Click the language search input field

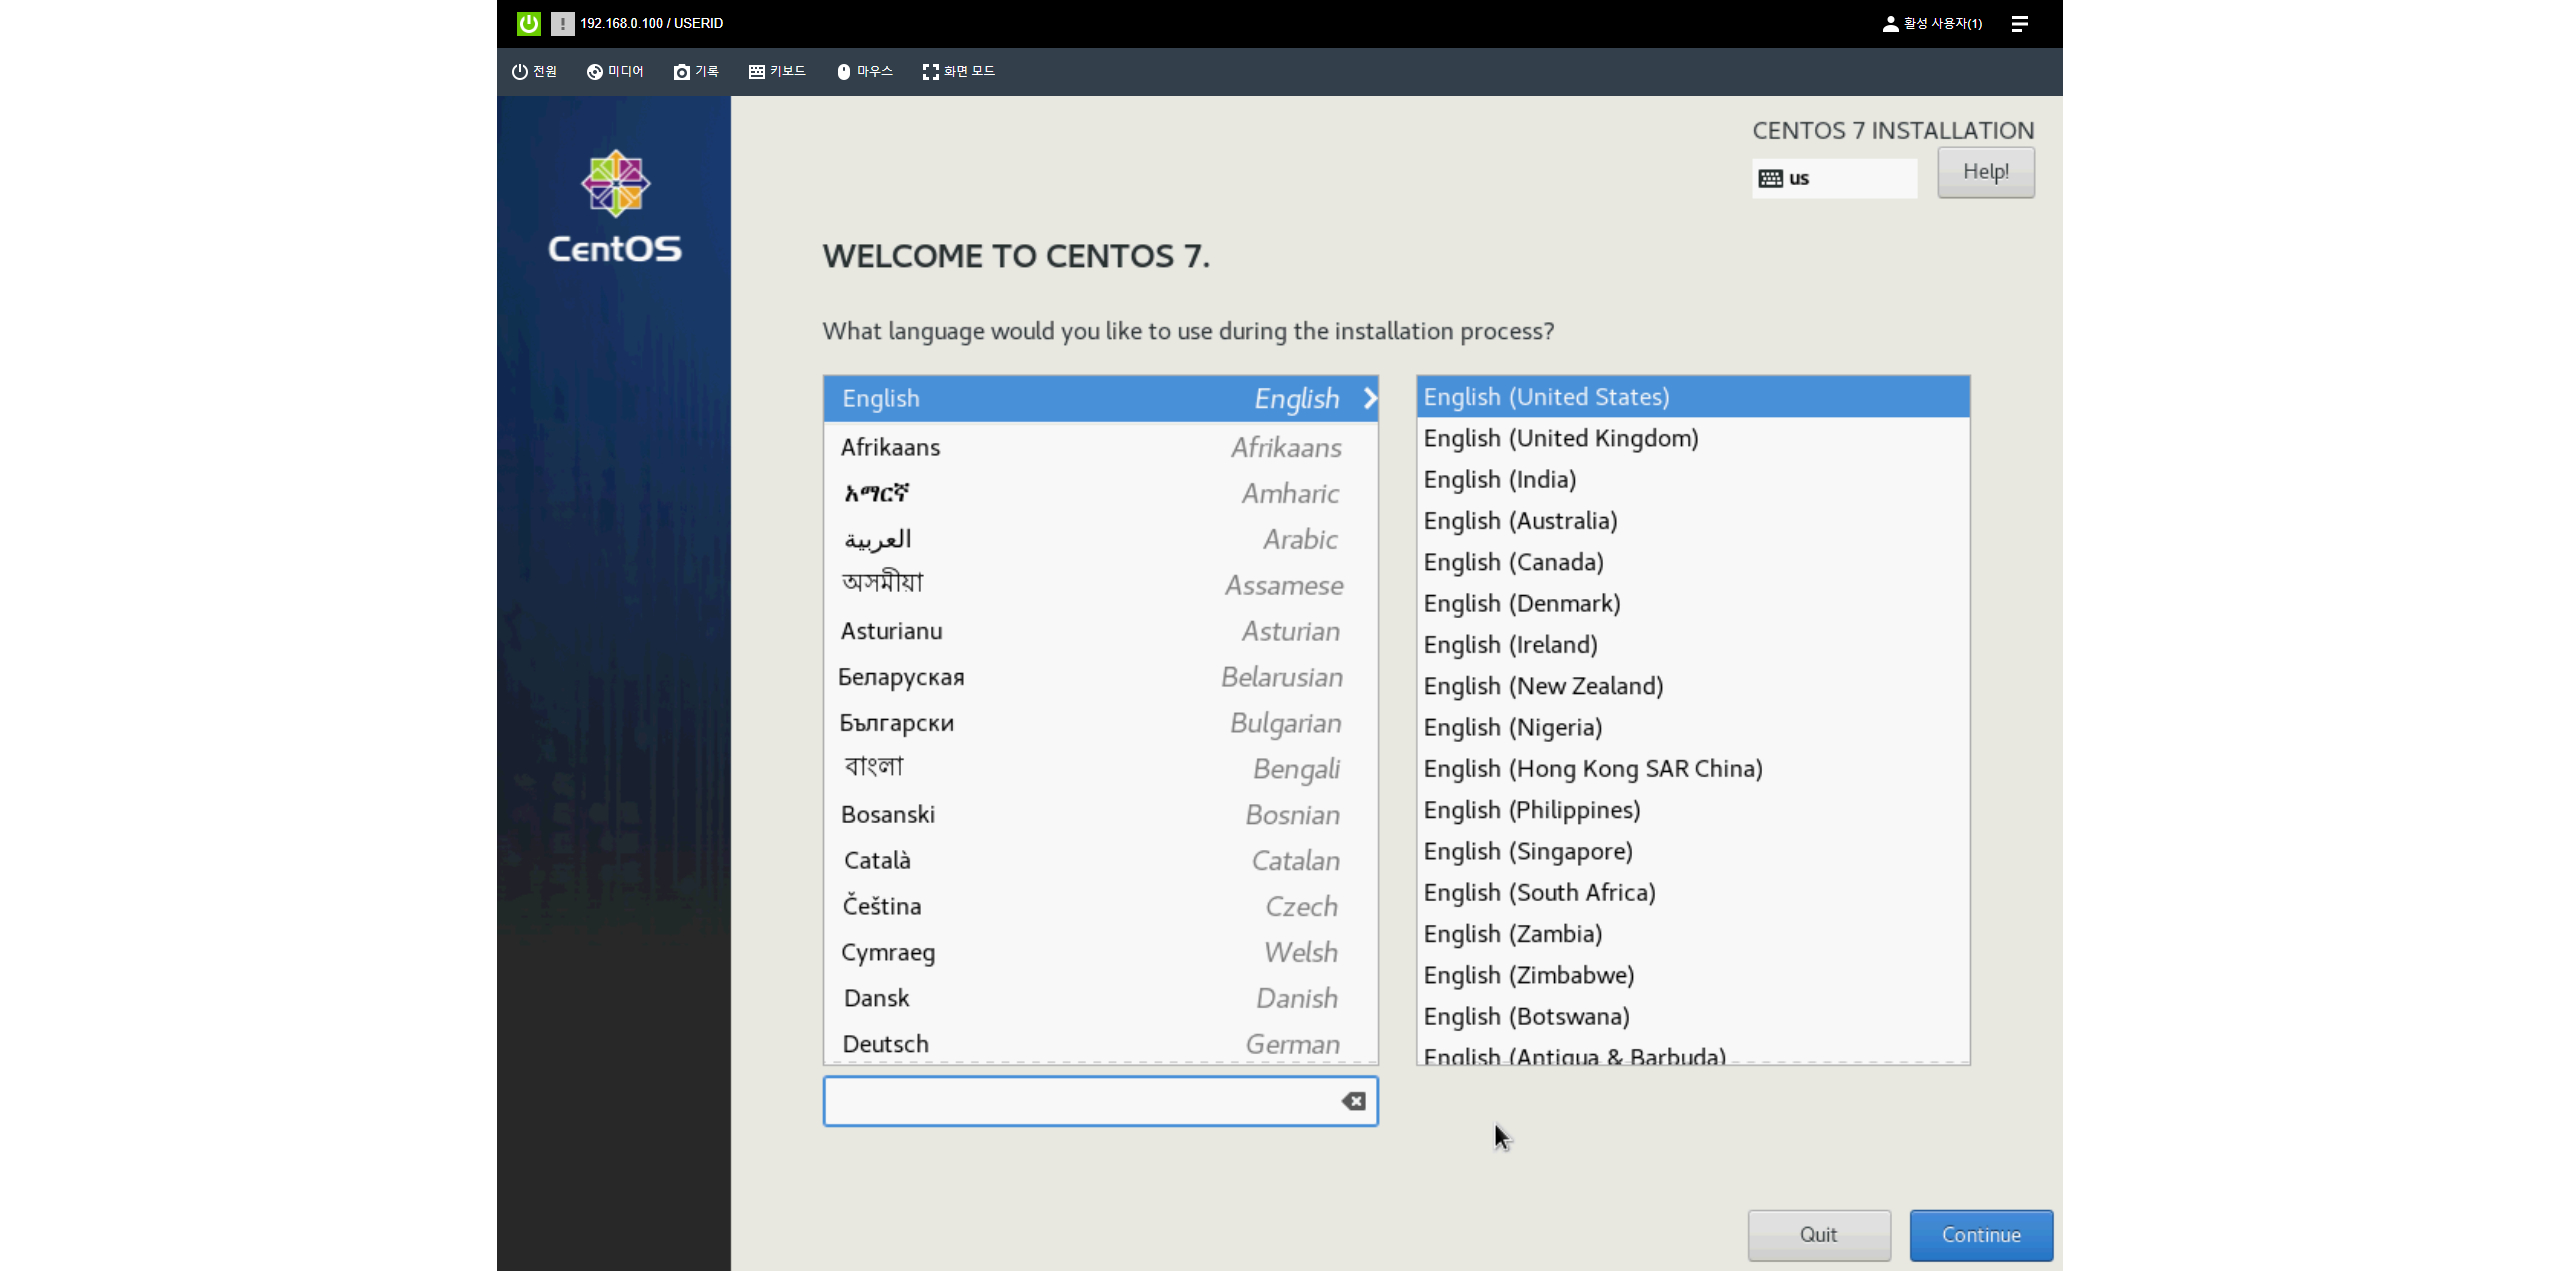[x=1080, y=1101]
